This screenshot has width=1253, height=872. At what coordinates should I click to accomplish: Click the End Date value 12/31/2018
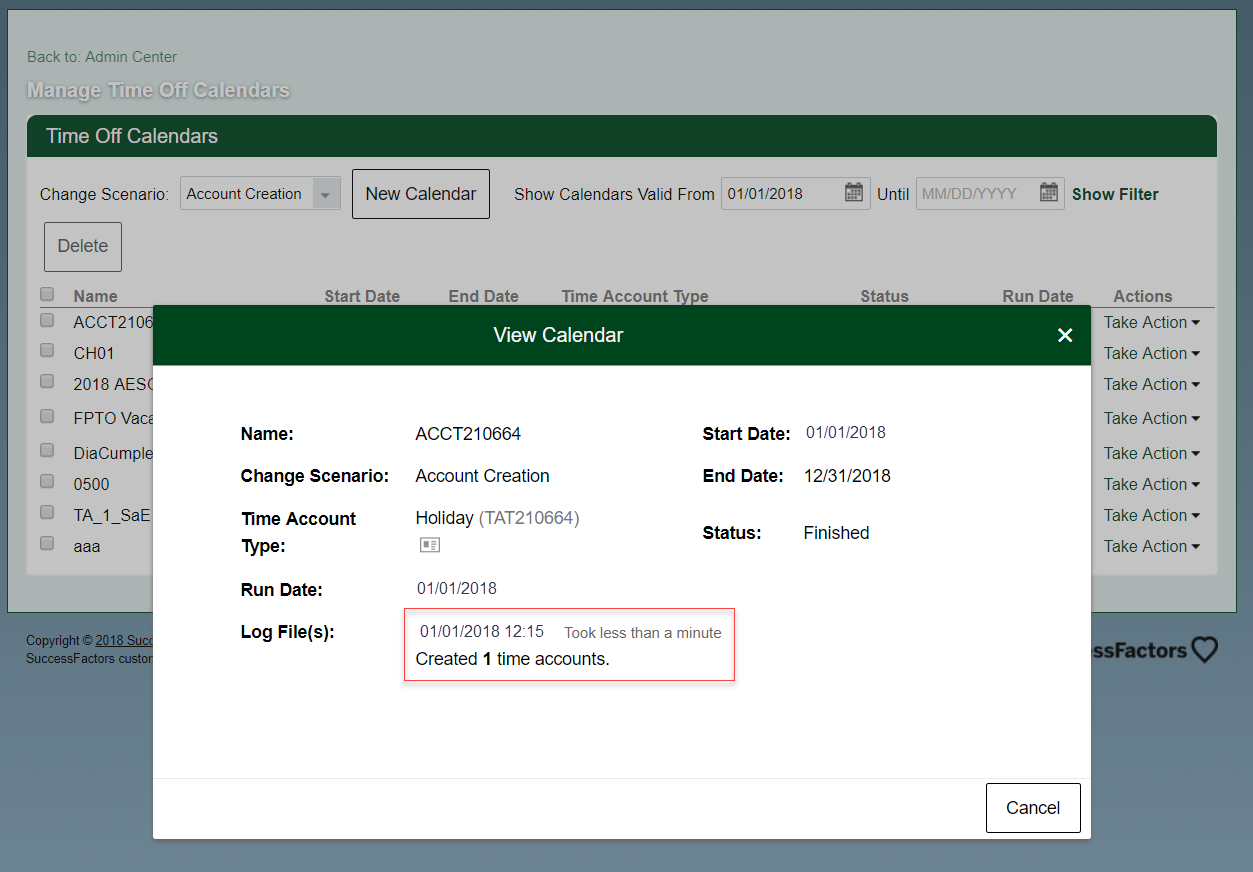pos(847,476)
